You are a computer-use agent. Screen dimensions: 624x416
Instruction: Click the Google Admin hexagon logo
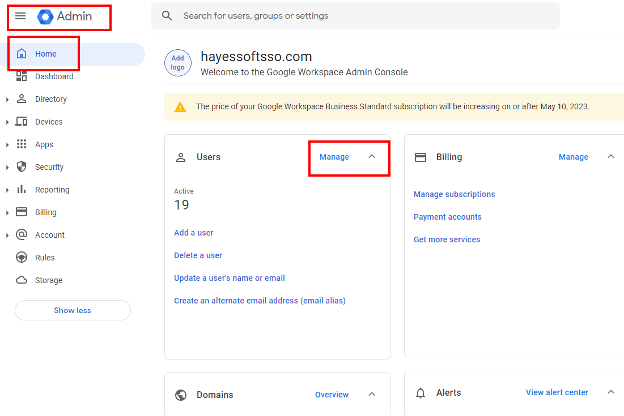click(45, 17)
